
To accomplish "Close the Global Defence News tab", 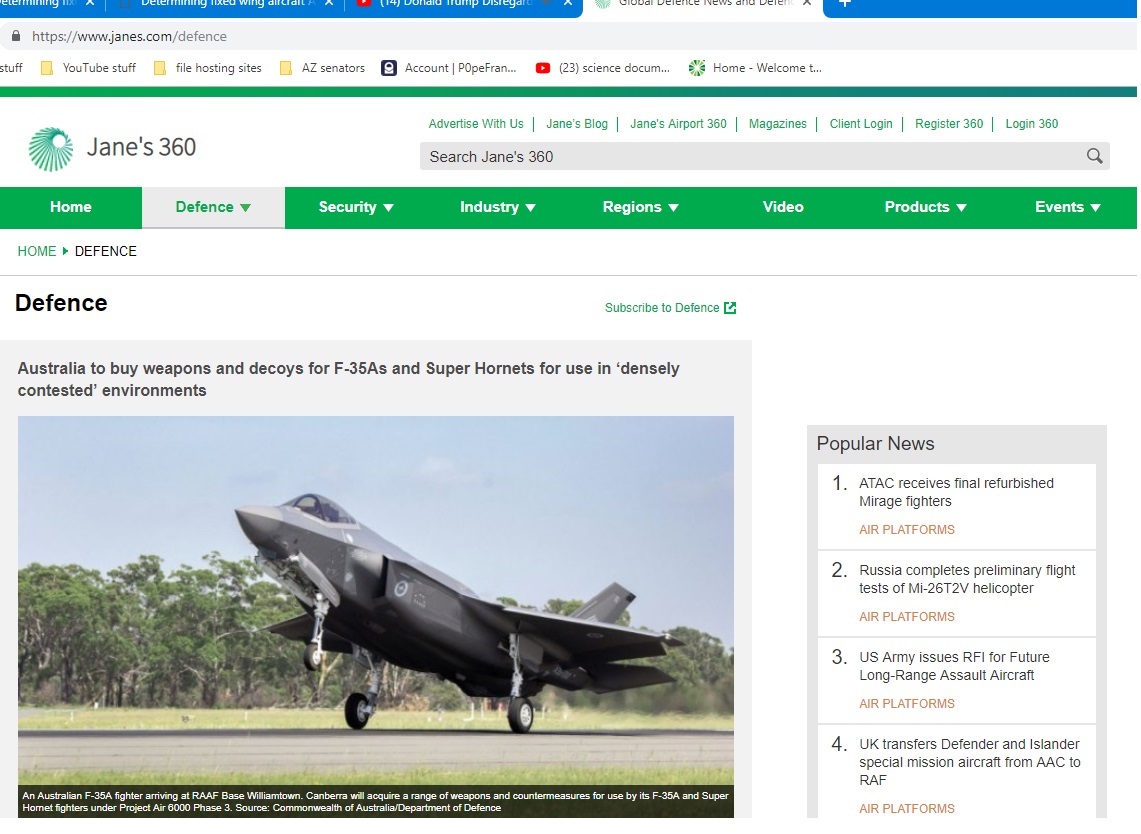I will [x=808, y=4].
